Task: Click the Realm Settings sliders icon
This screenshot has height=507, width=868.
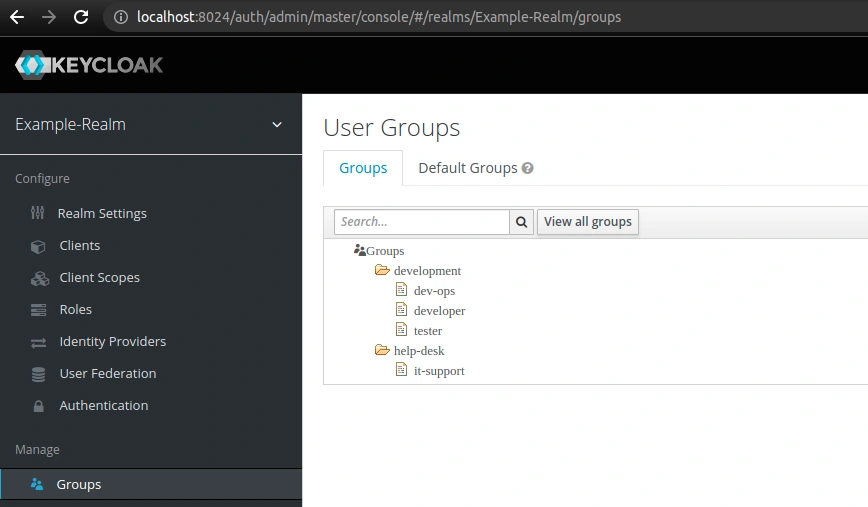Action: point(38,213)
